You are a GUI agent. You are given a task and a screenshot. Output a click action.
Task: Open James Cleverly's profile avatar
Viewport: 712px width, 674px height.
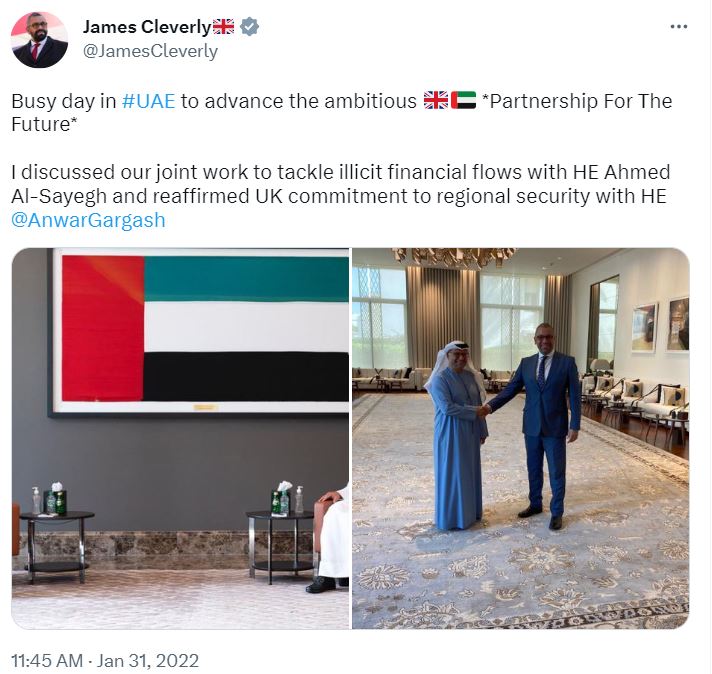[40, 40]
